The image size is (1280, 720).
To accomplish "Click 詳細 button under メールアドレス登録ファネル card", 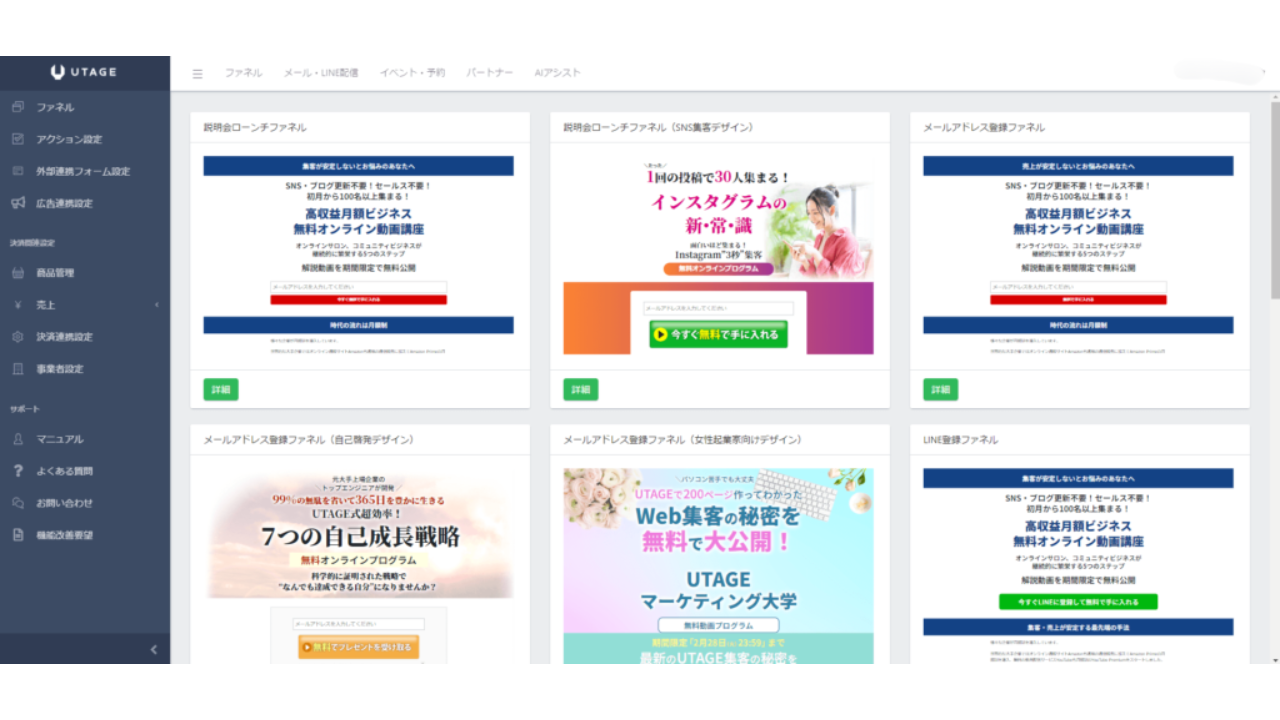I will click(941, 389).
